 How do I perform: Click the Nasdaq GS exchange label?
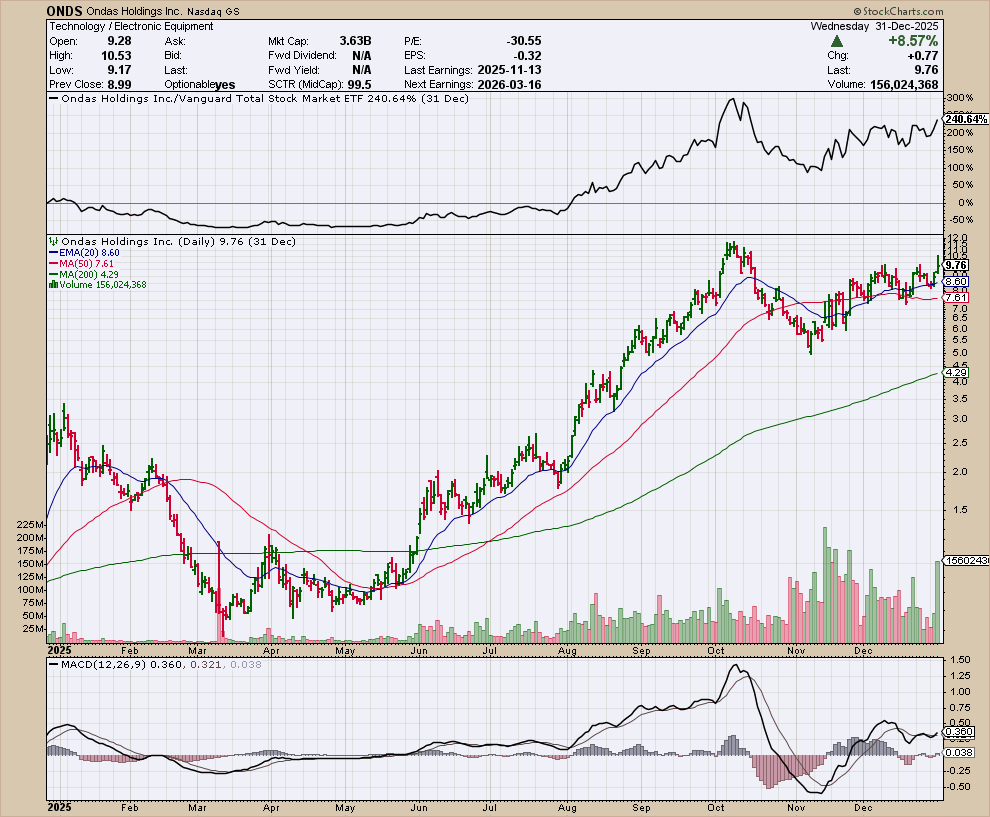click(x=213, y=11)
